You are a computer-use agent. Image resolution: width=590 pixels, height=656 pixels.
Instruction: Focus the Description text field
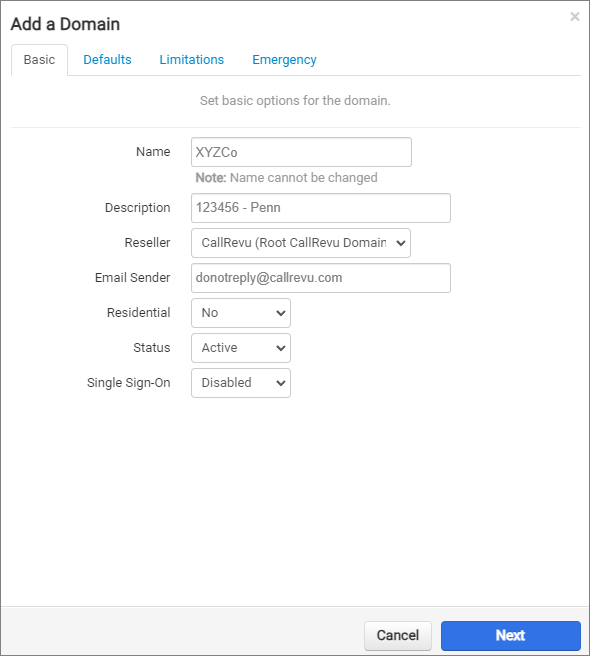tap(321, 208)
